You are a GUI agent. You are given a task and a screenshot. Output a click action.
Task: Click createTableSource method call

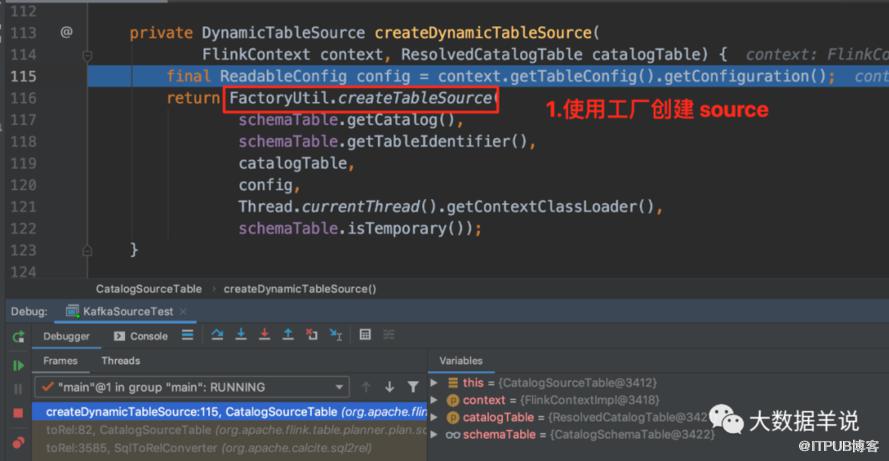point(415,98)
